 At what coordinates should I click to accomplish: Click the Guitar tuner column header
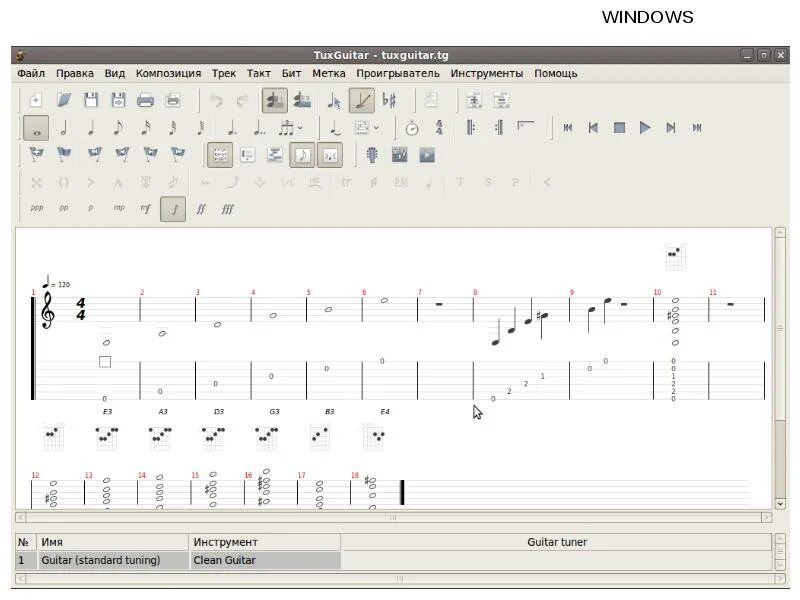[557, 542]
